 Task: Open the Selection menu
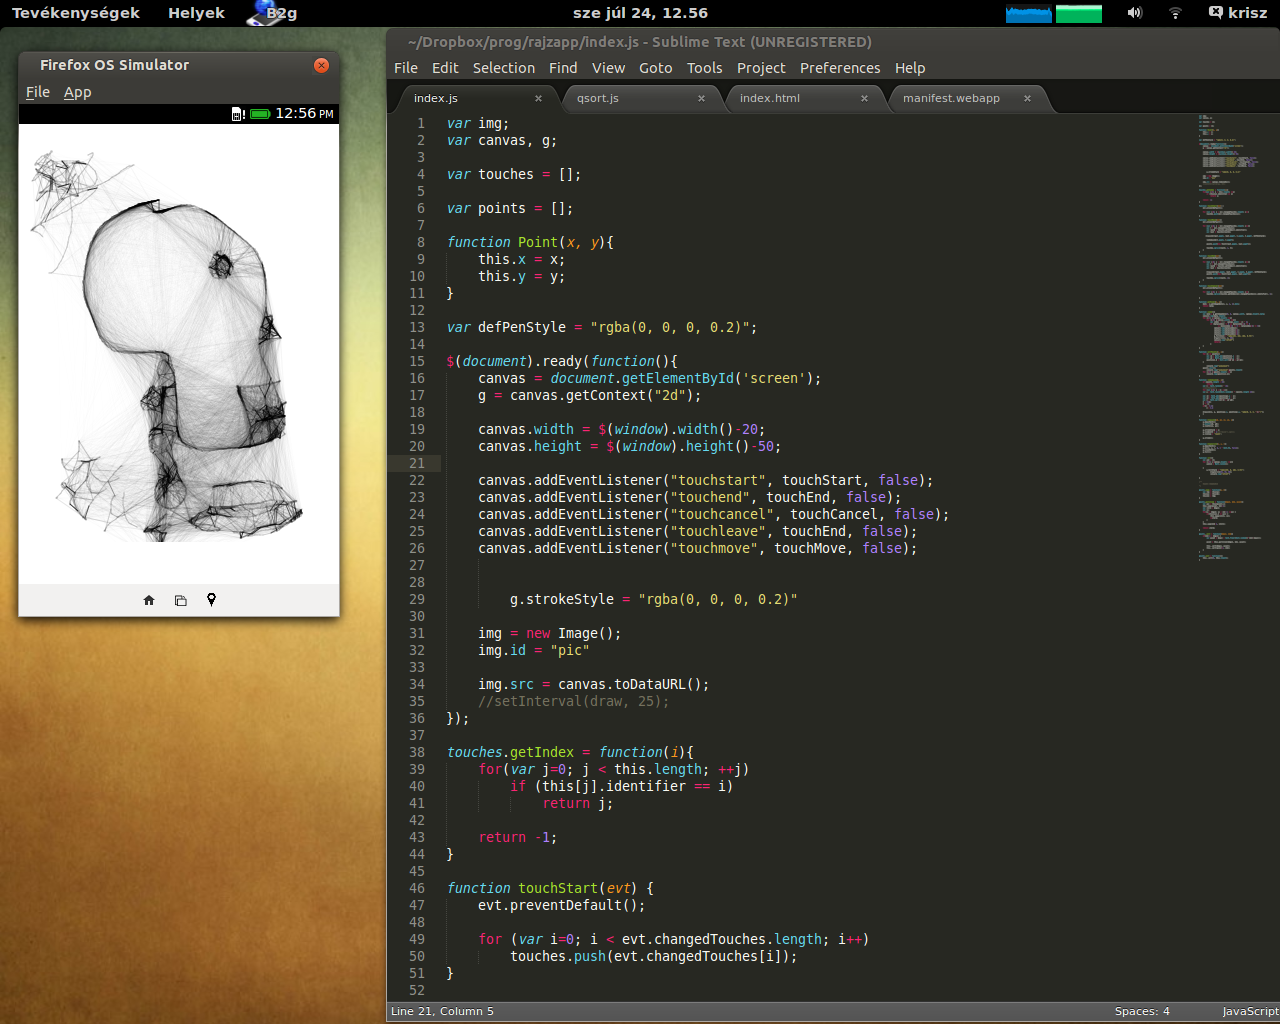(x=504, y=68)
